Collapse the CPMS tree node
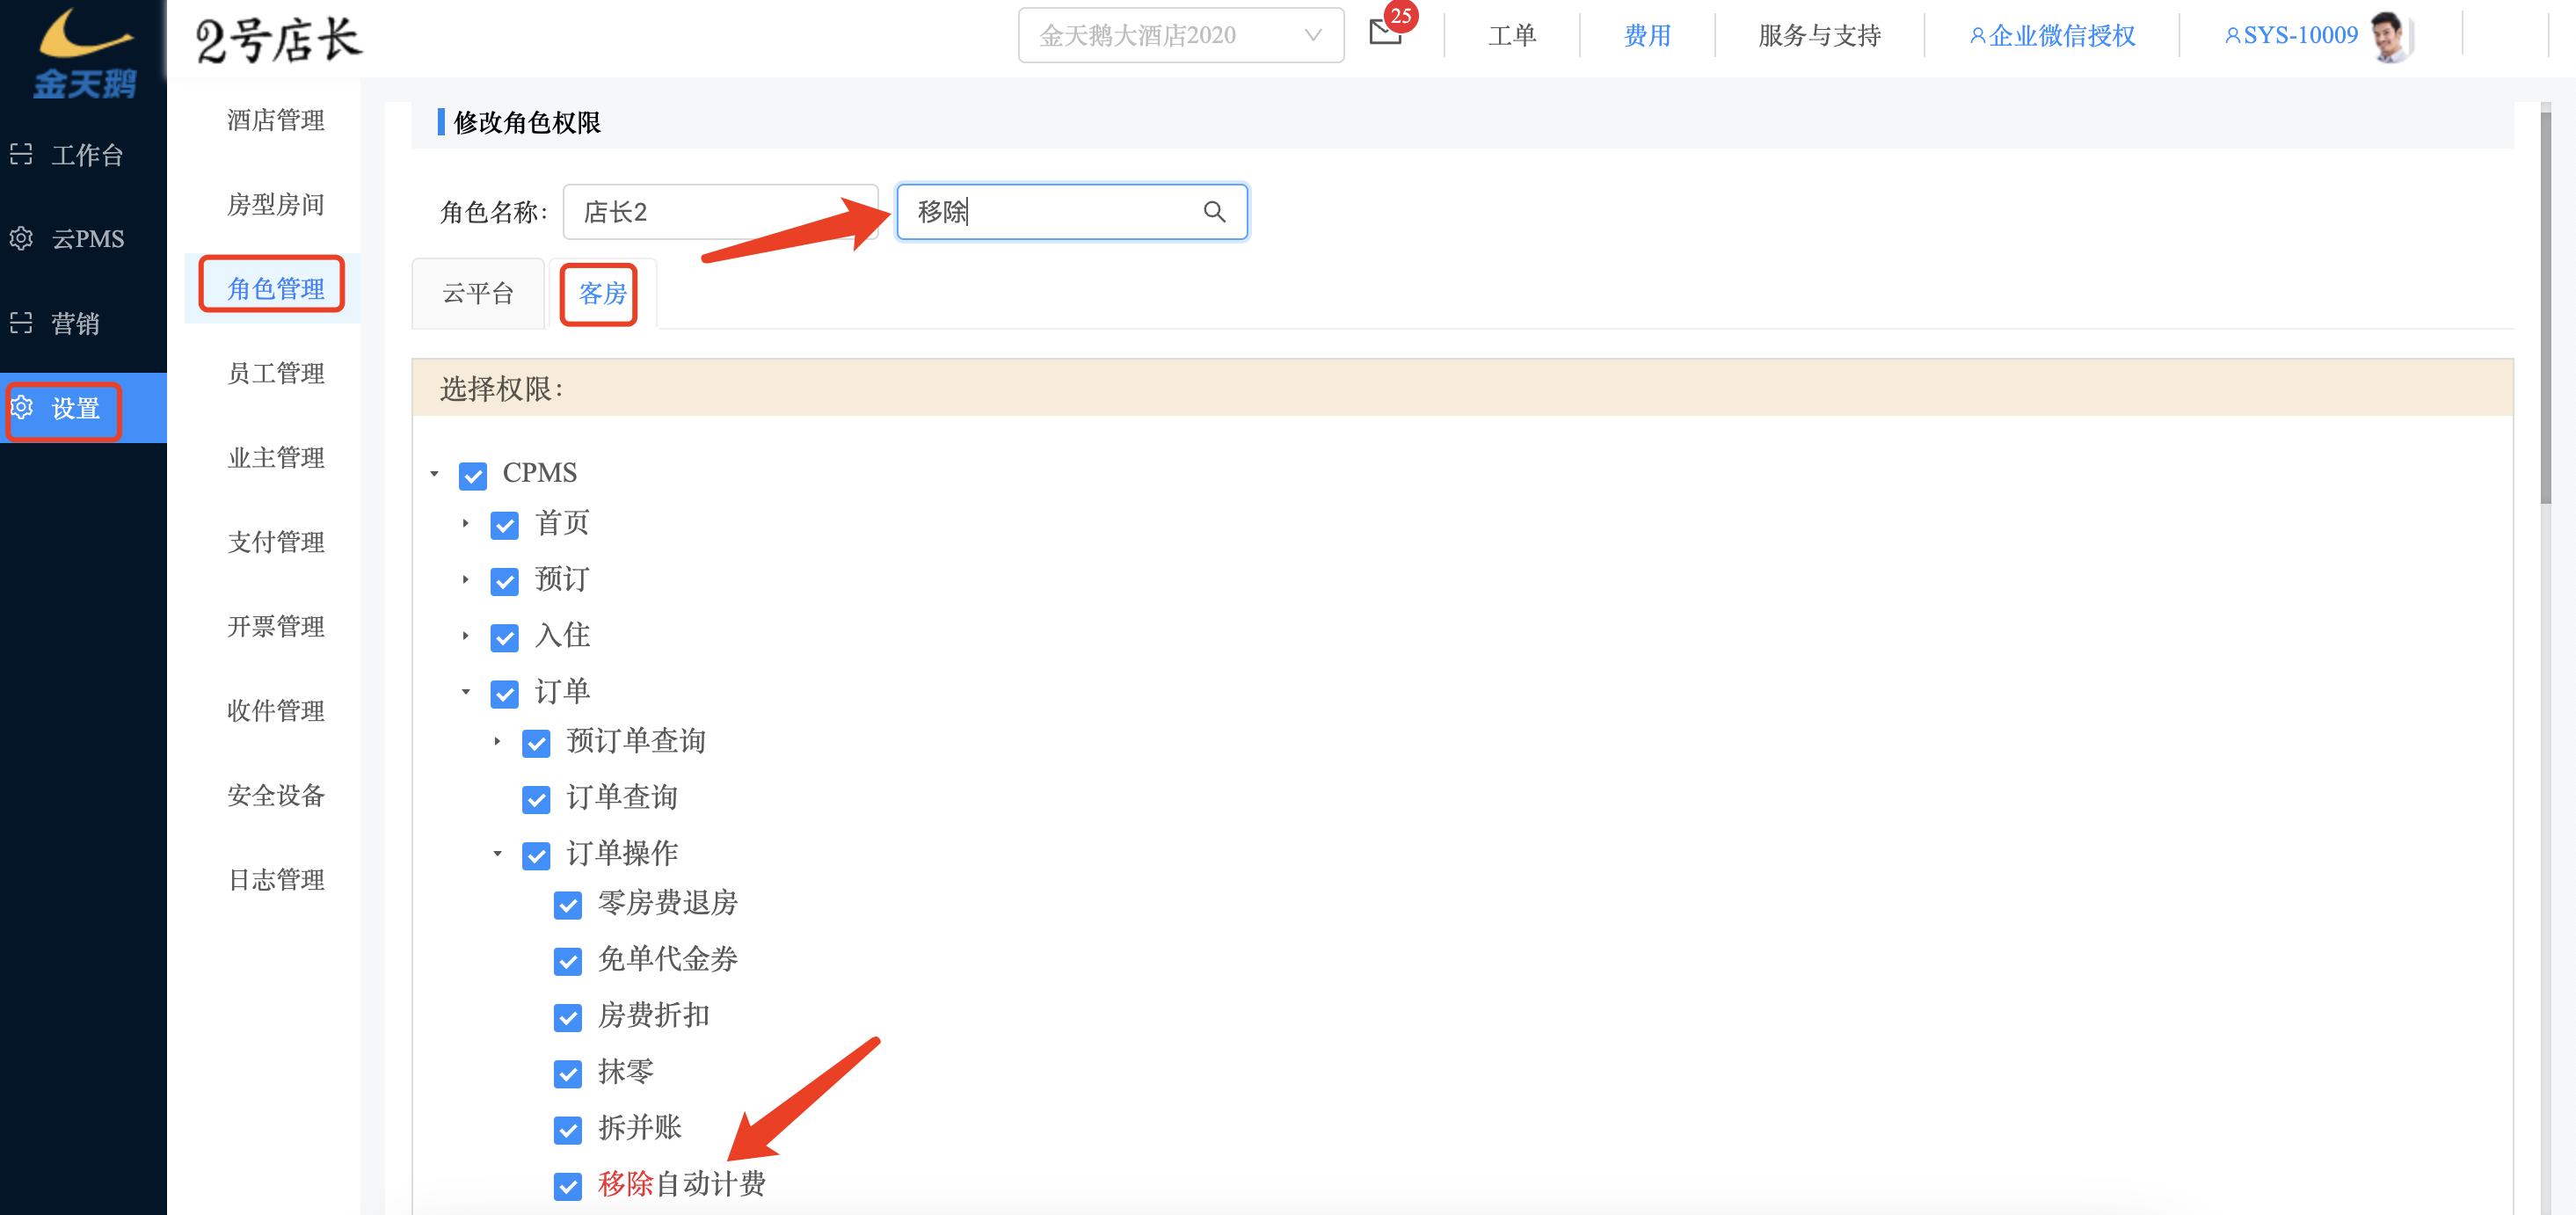The width and height of the screenshot is (2576, 1215). pos(434,473)
